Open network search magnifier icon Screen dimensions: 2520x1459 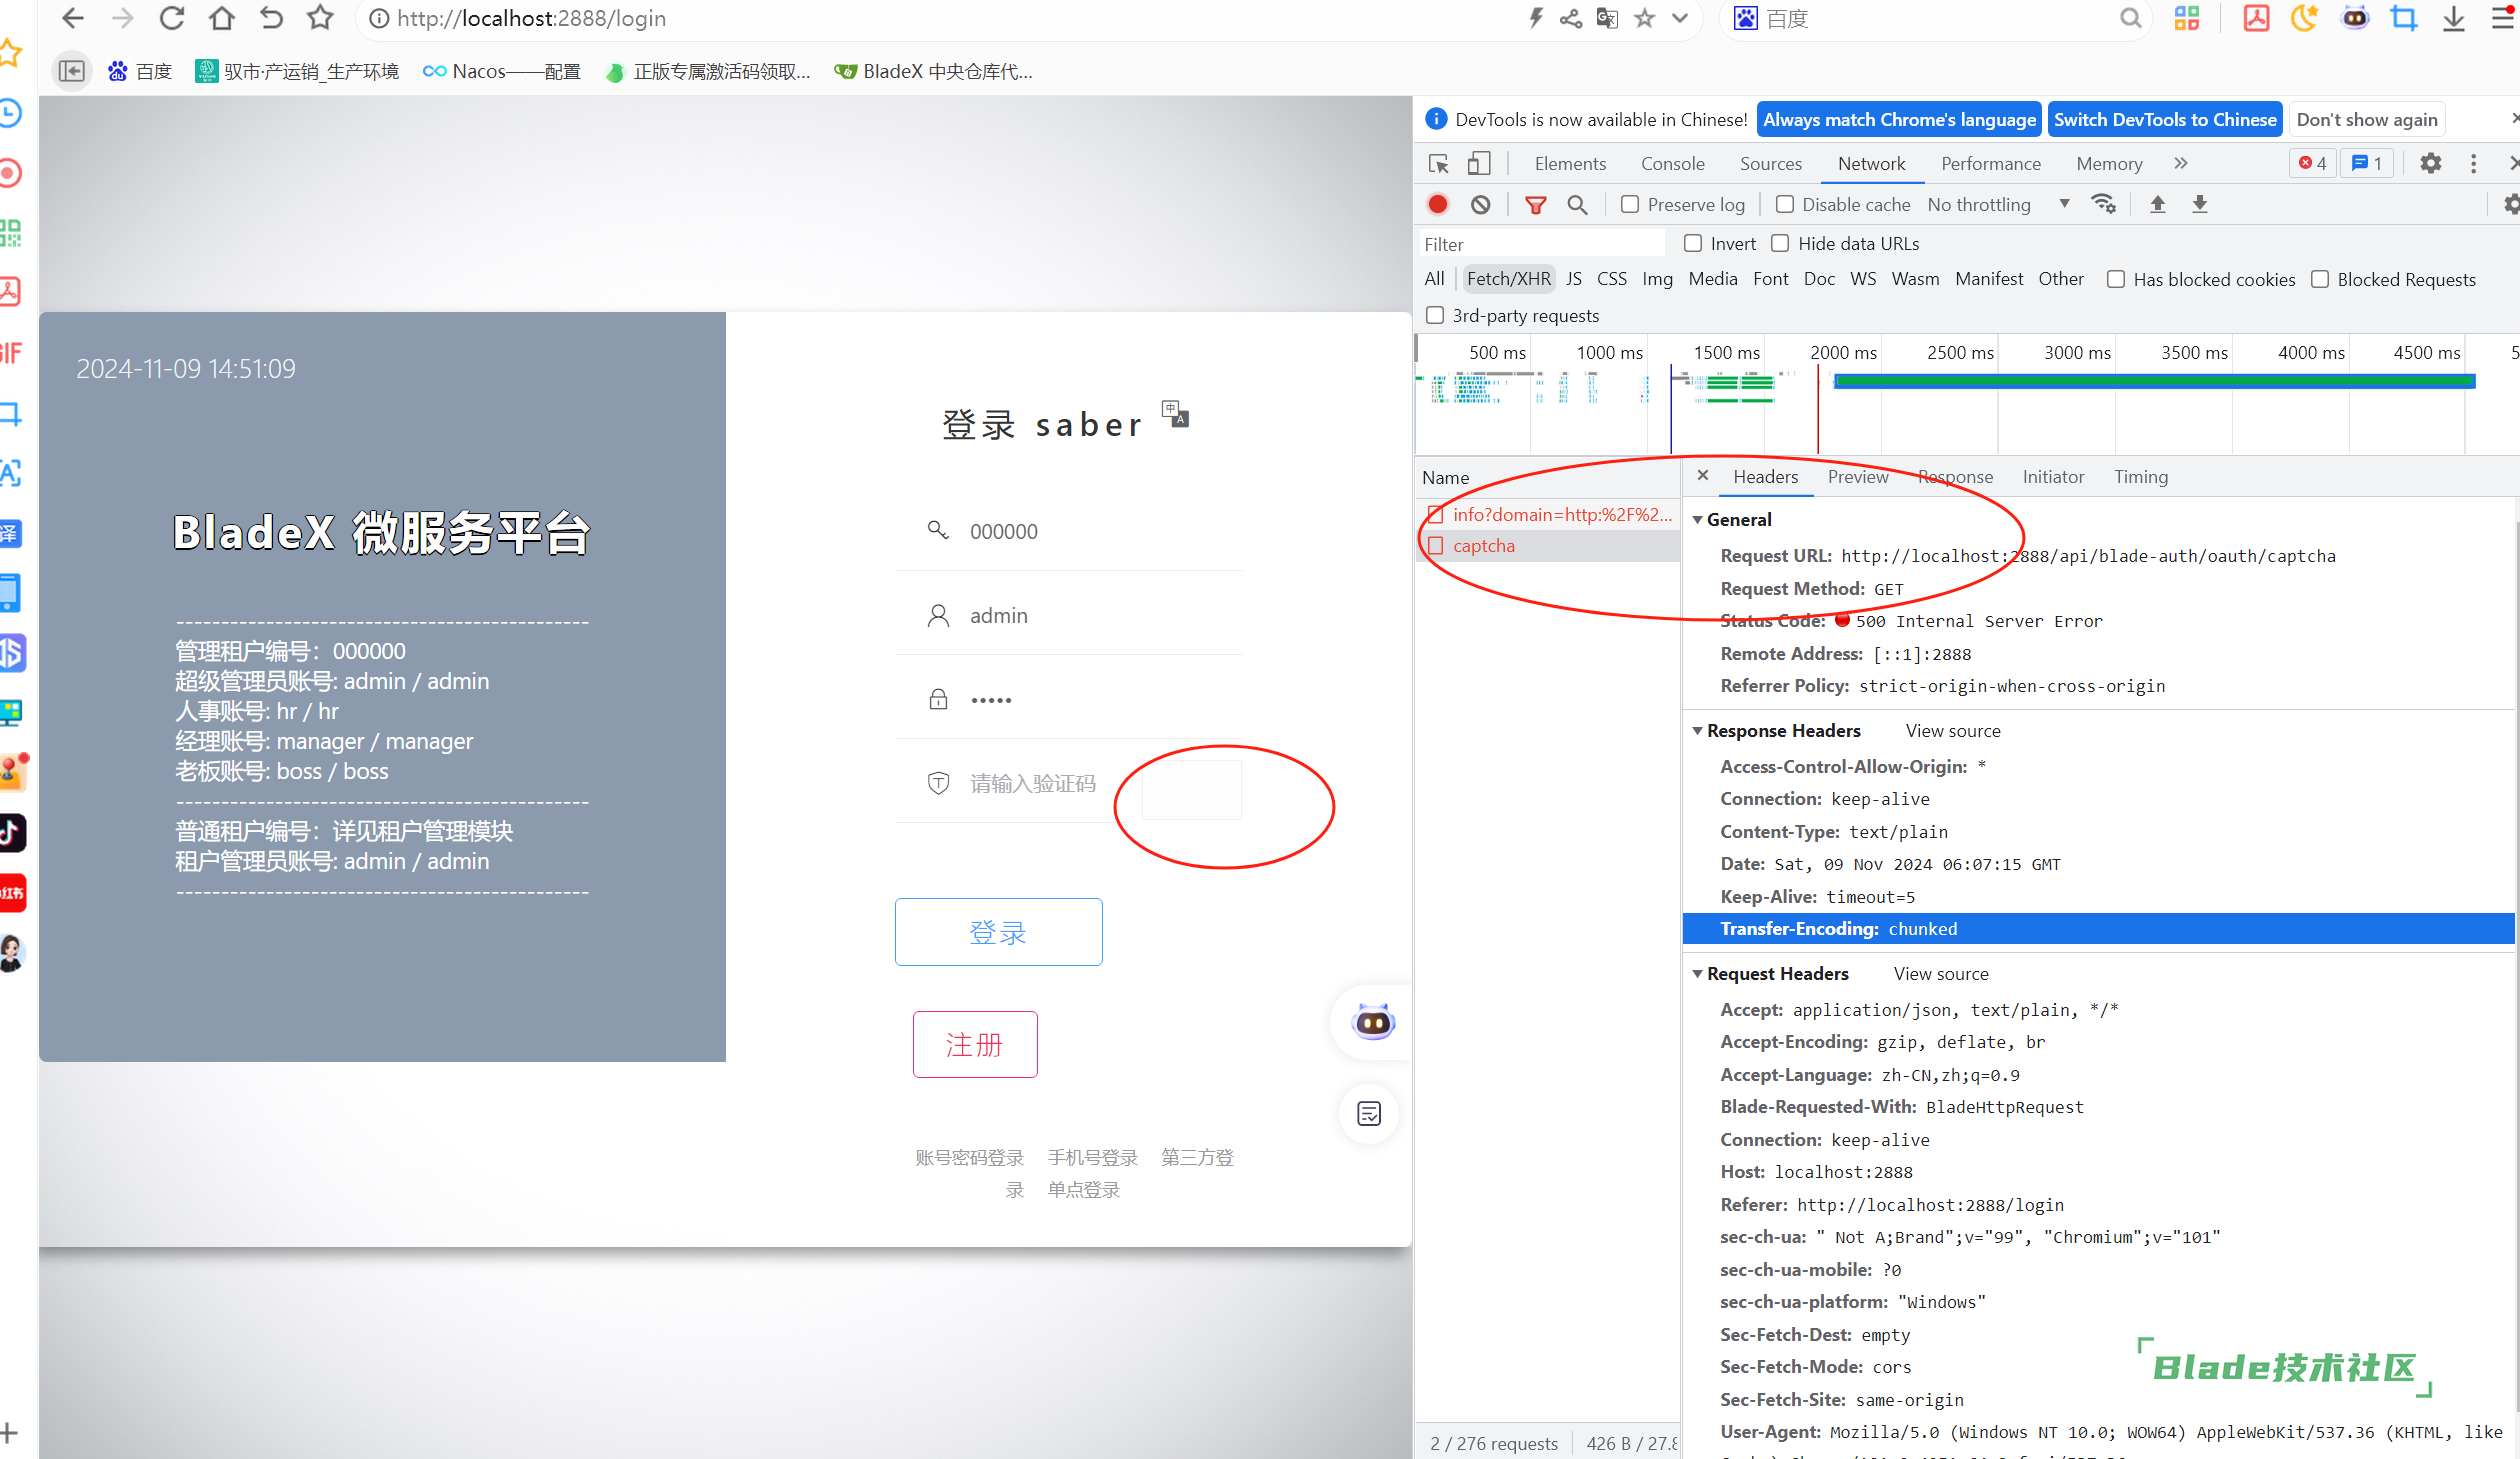coord(1577,205)
